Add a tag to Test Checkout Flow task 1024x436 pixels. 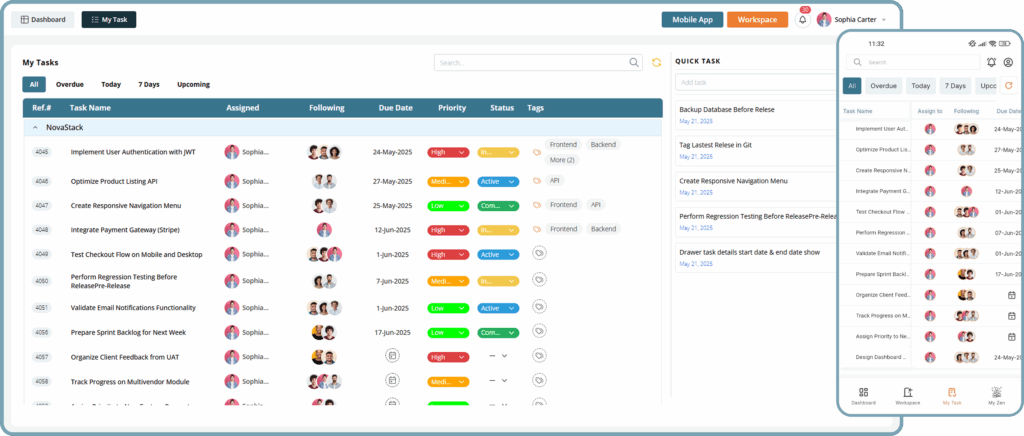coord(539,254)
